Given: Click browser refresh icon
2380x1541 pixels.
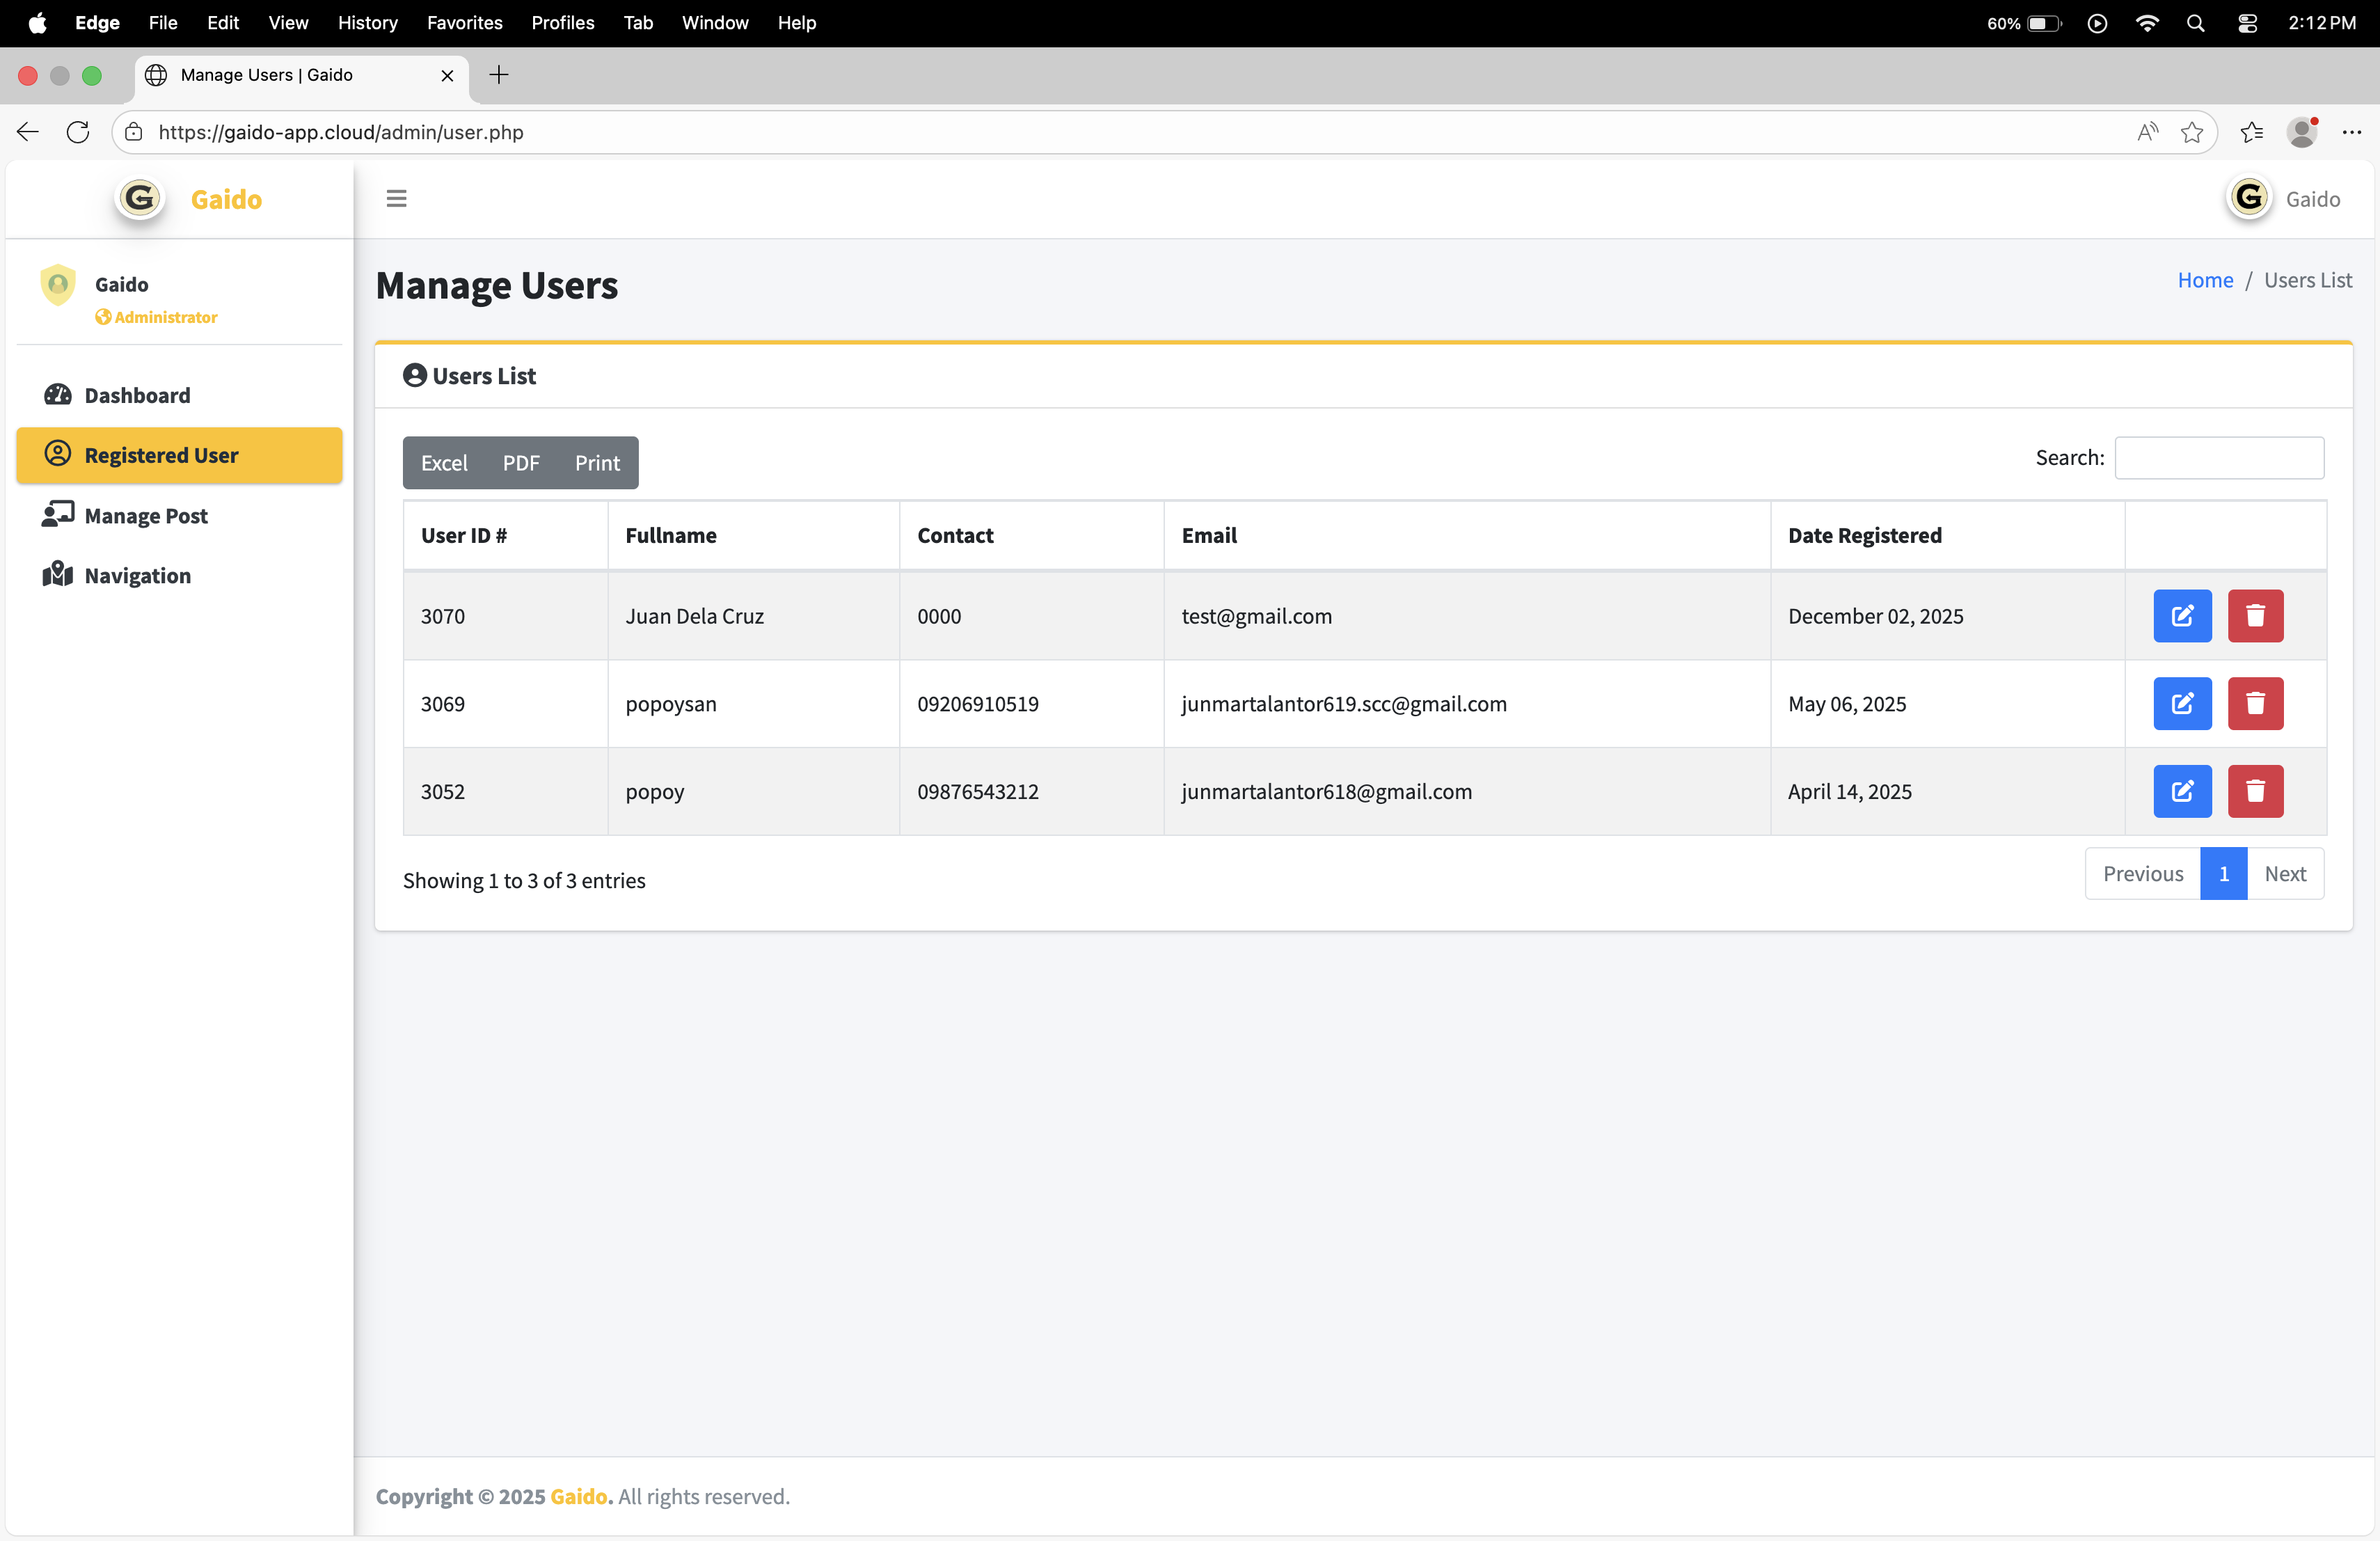Looking at the screenshot, I should pos(78,132).
